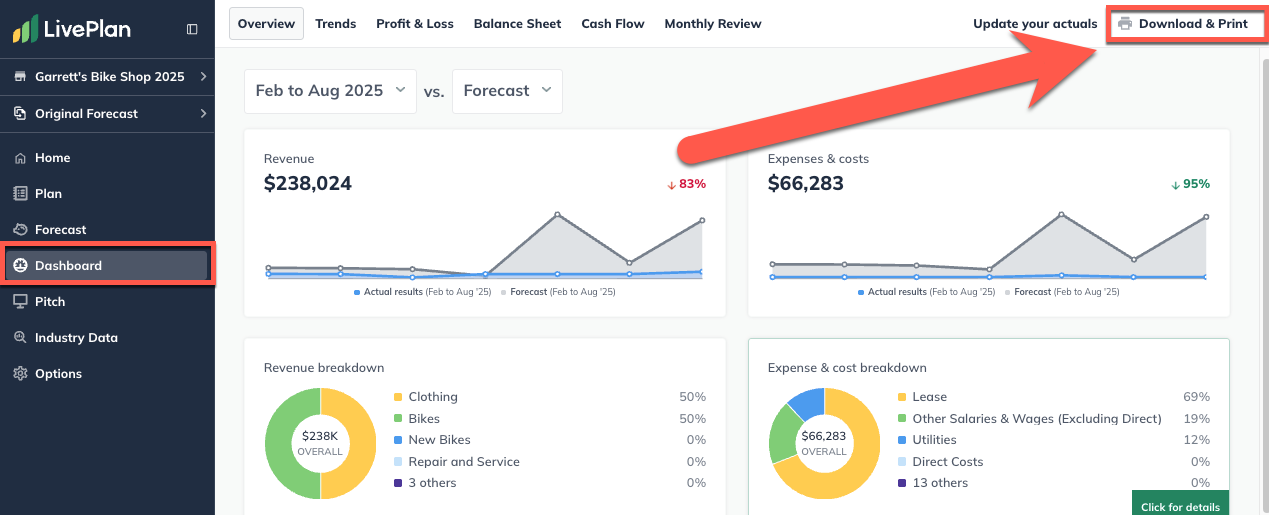
Task: Open the Forecast comparison dropdown
Action: (x=507, y=91)
